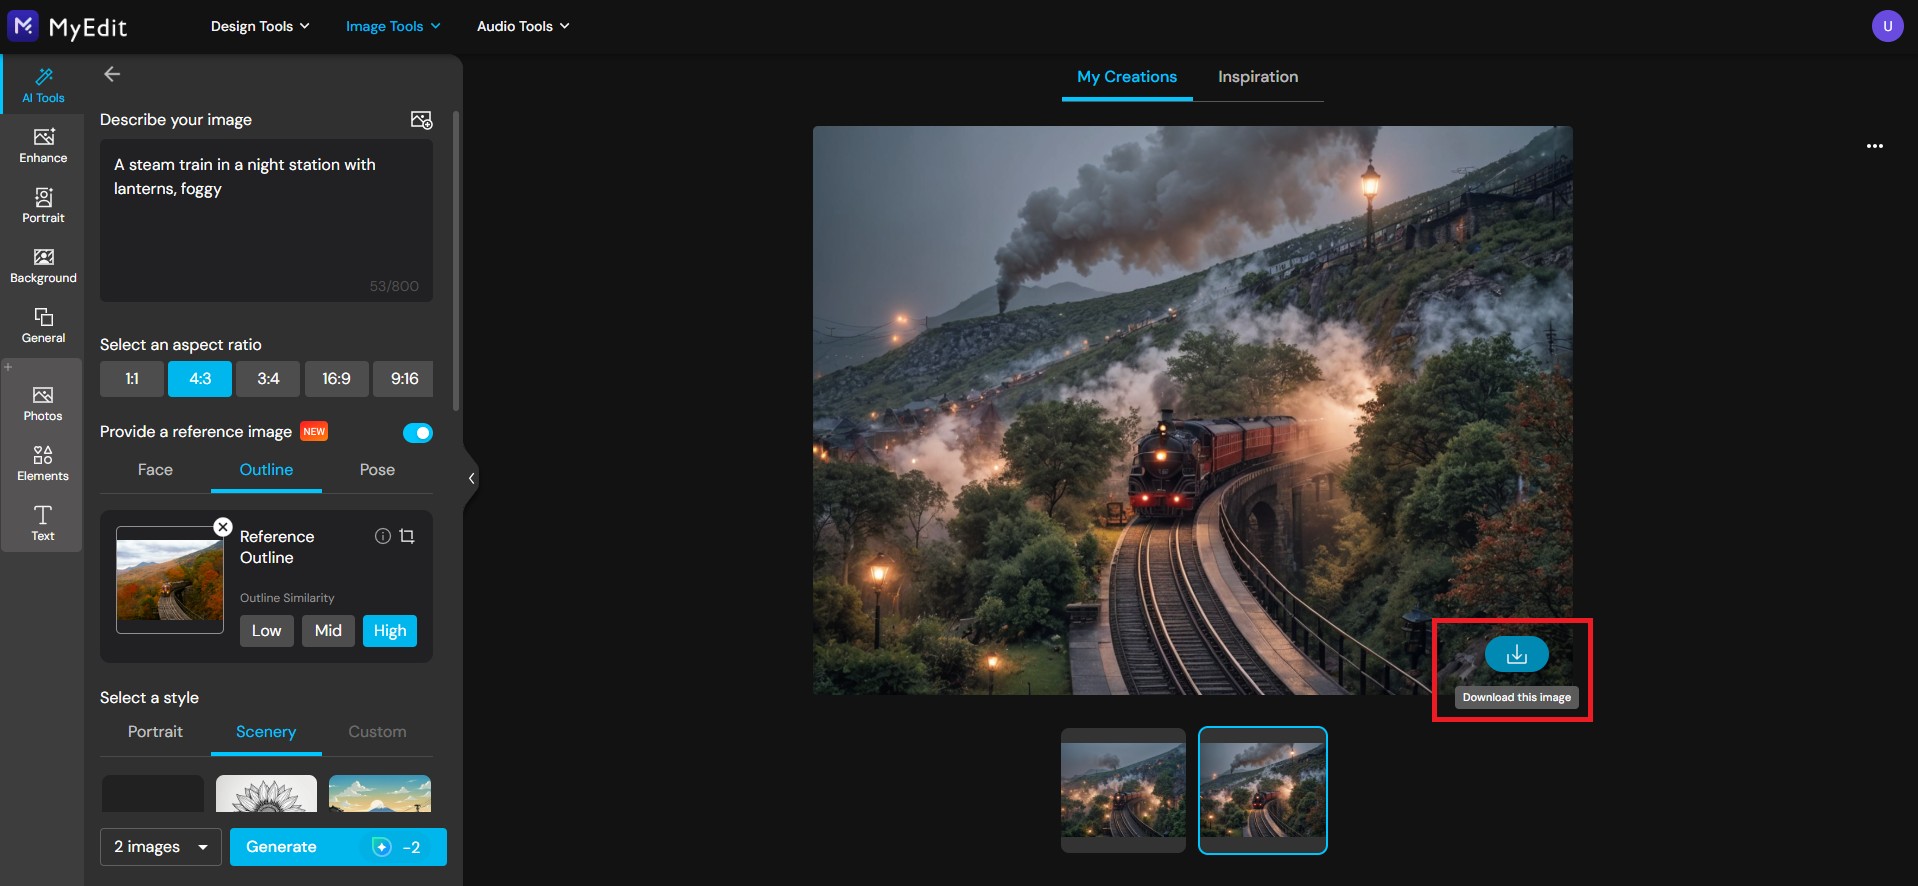Expand the Design Tools menu
1918x886 pixels.
pyautogui.click(x=260, y=26)
